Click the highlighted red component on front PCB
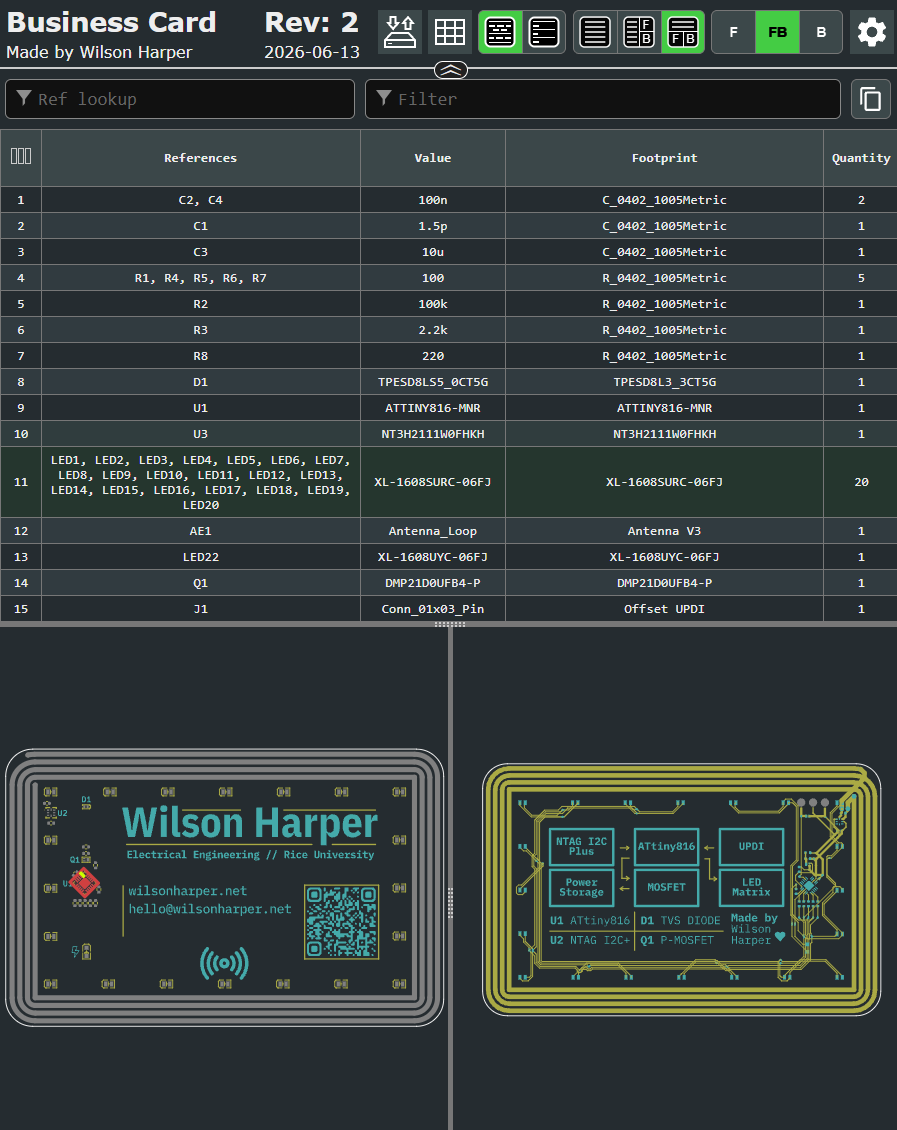The height and width of the screenshot is (1130, 897). tap(84, 881)
